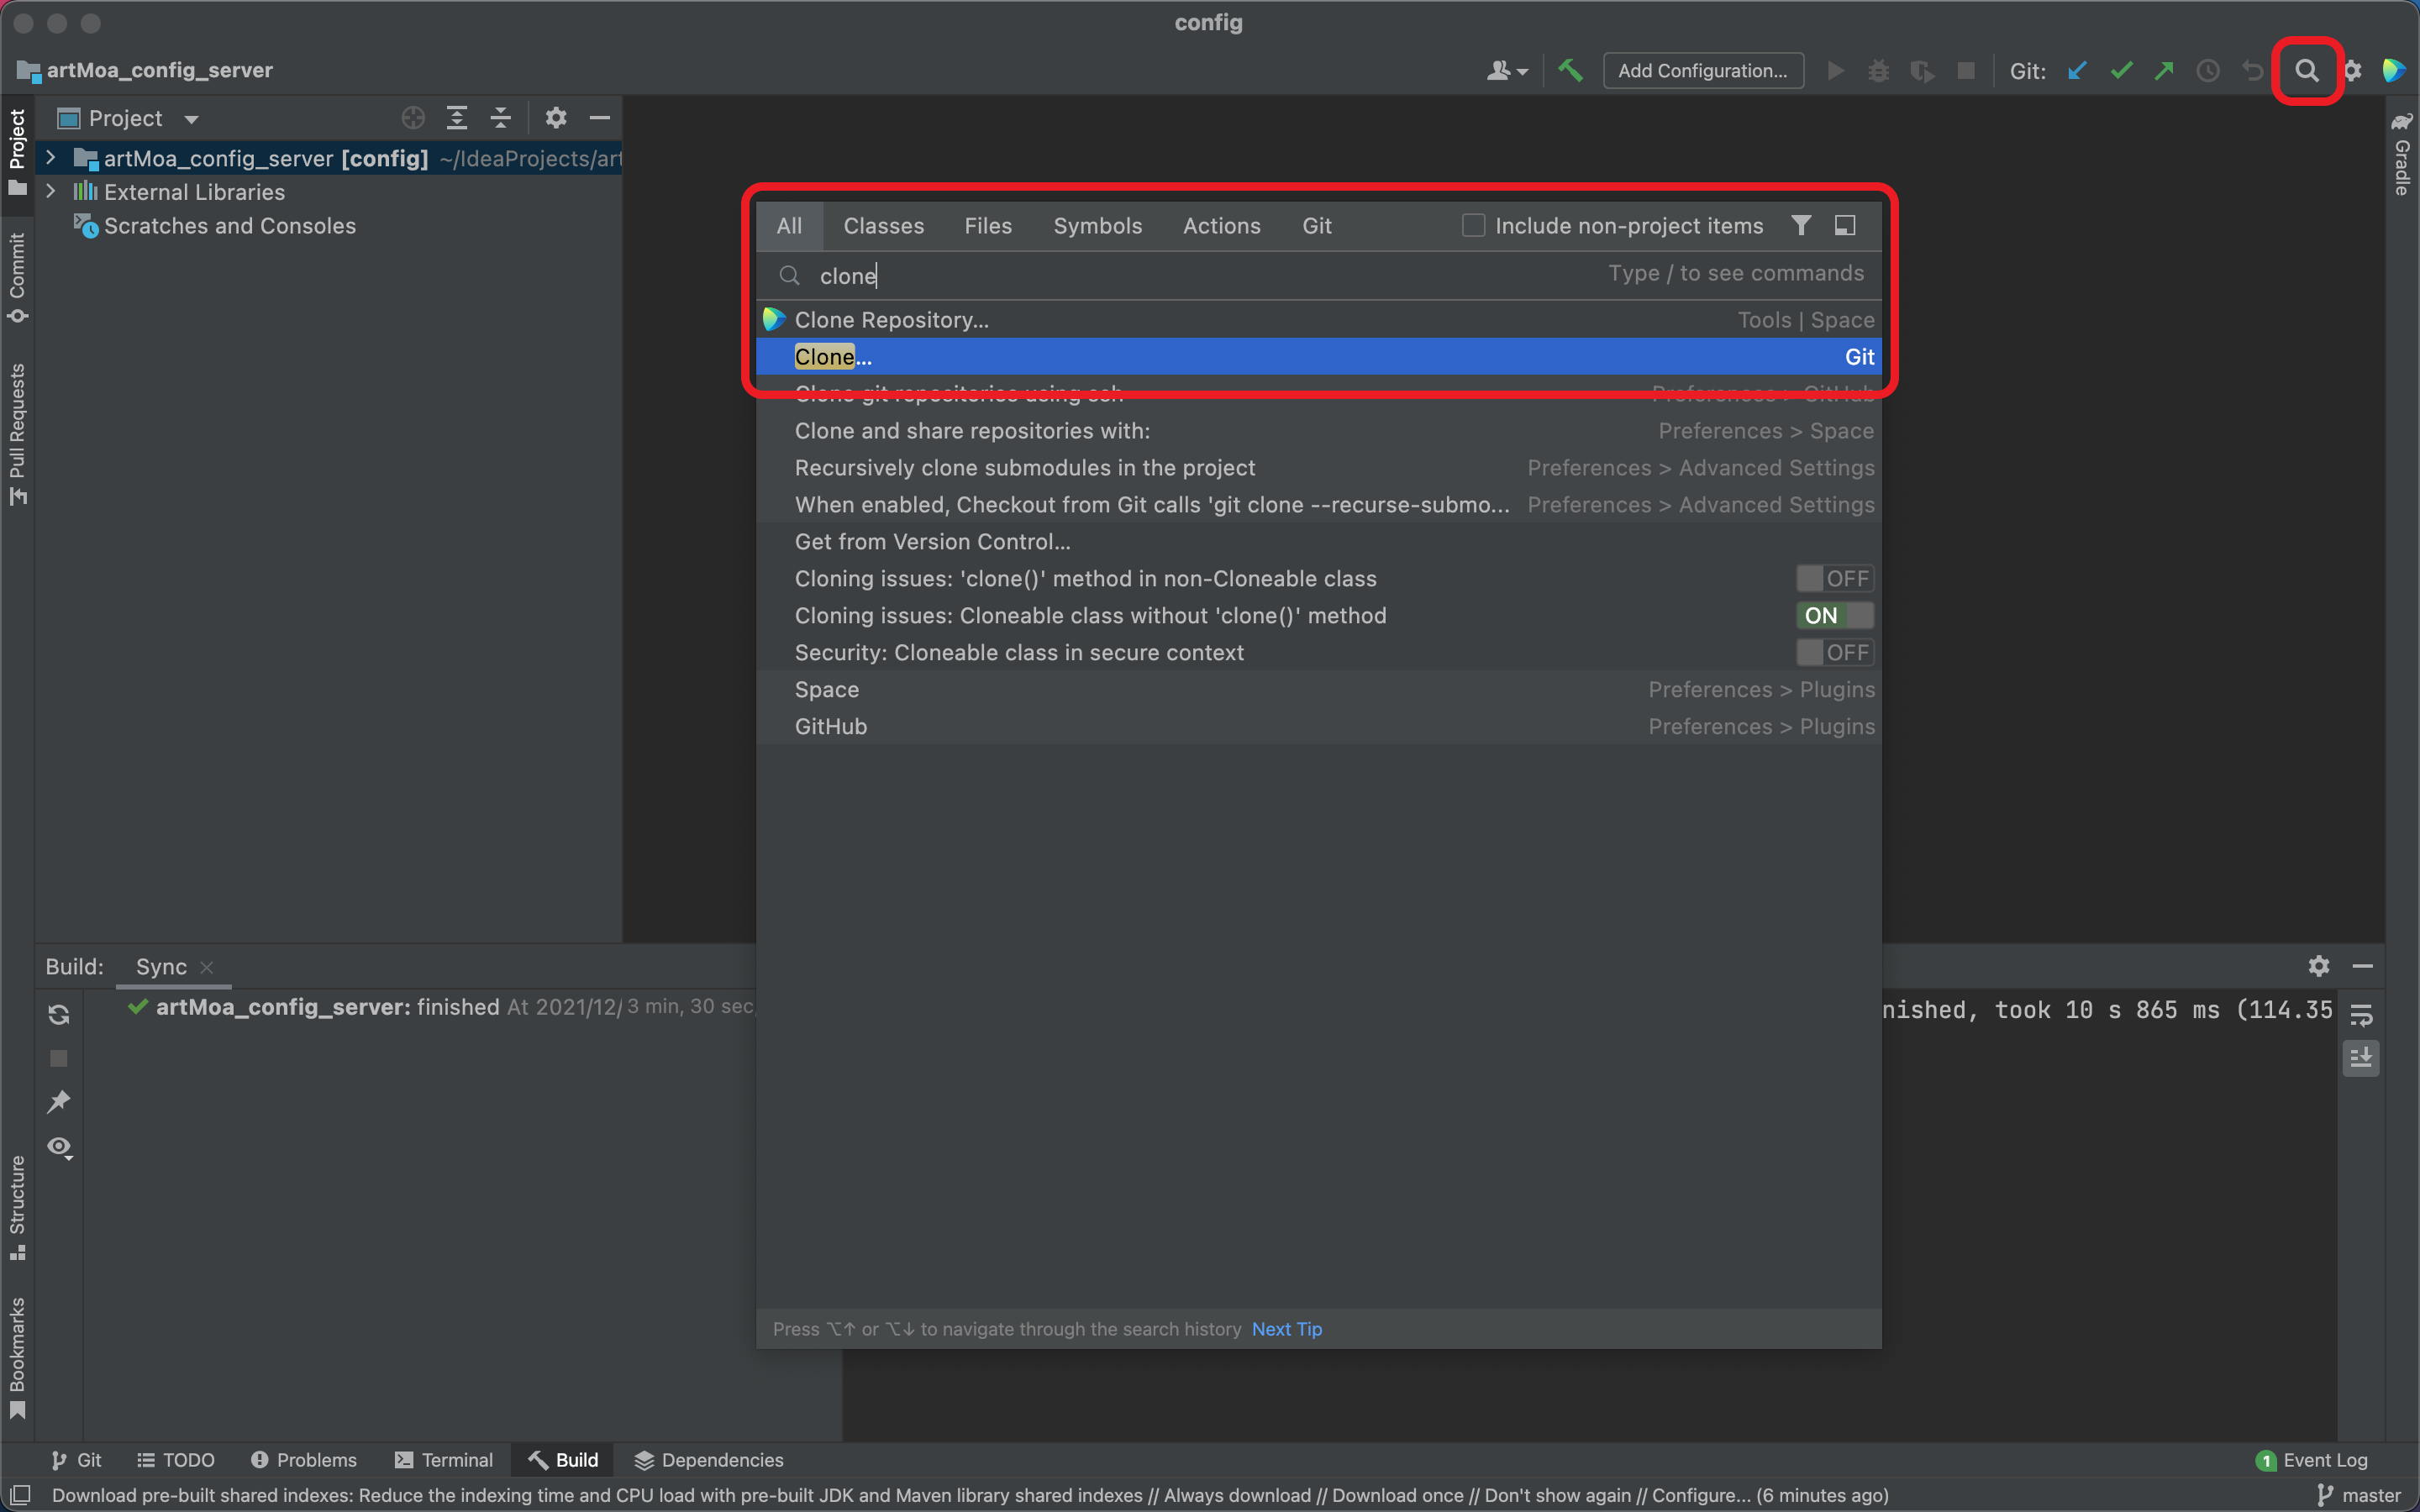The image size is (2420, 1512).
Task: Toggle the eye view options in Build panel
Action: (59, 1147)
